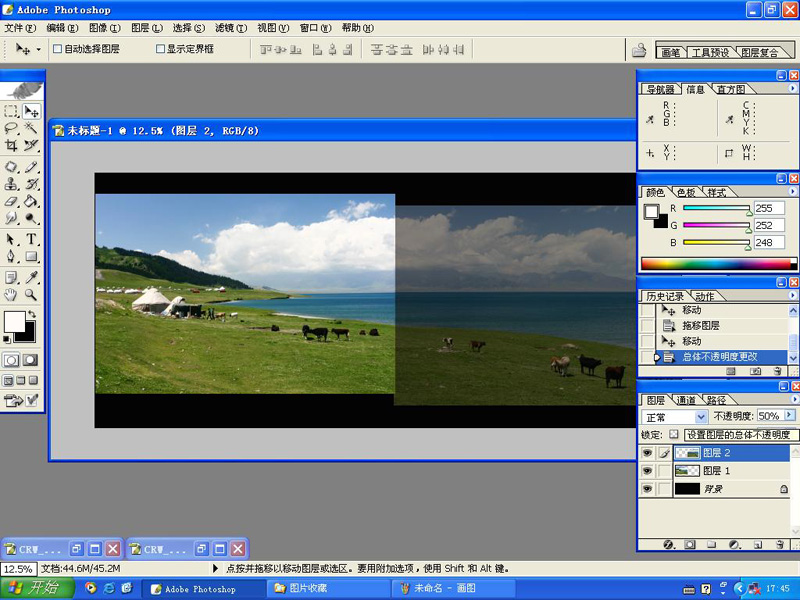Select the Lasso tool

(11, 128)
